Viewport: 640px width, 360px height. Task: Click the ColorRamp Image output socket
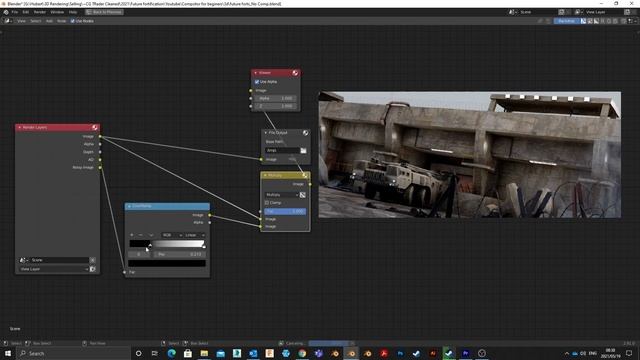click(210, 215)
